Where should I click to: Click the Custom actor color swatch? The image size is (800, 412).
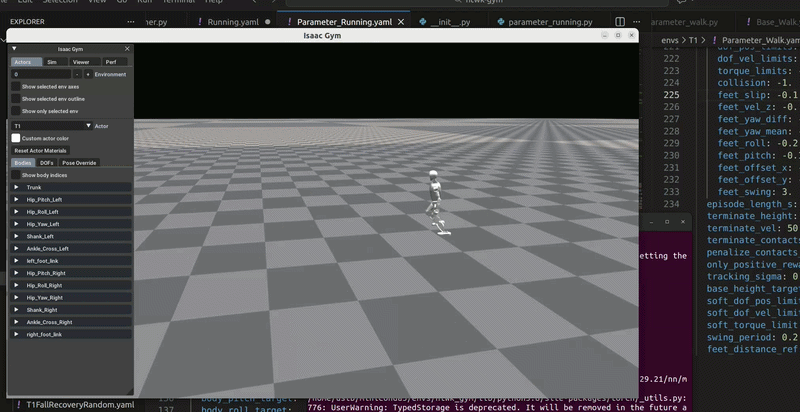click(x=15, y=138)
